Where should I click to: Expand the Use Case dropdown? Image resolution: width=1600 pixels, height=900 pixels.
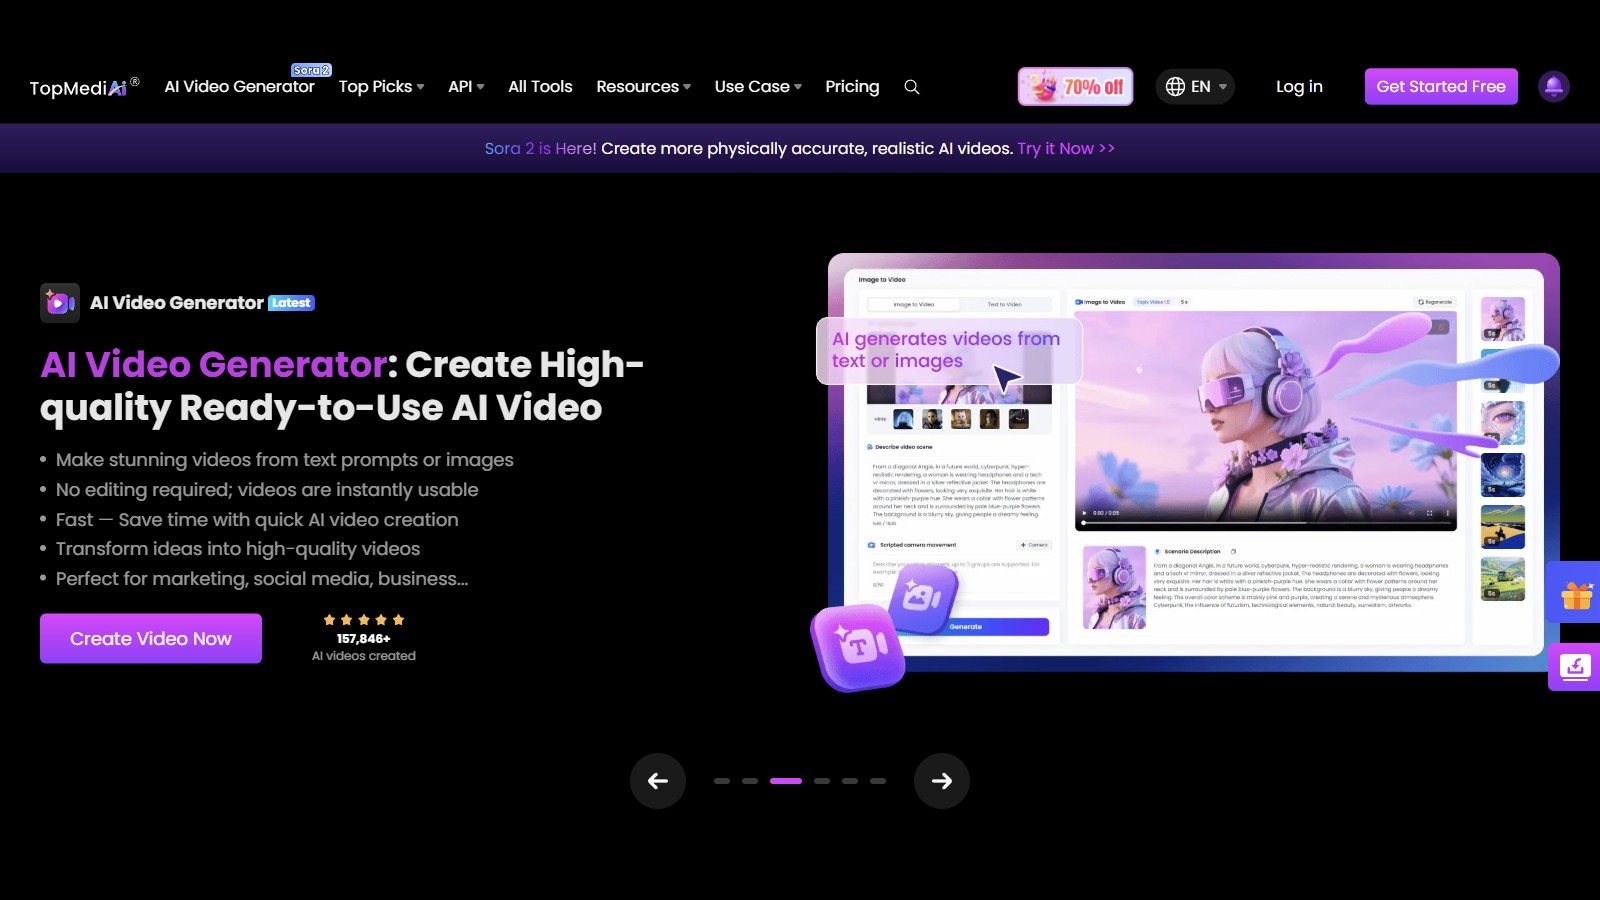(x=758, y=87)
